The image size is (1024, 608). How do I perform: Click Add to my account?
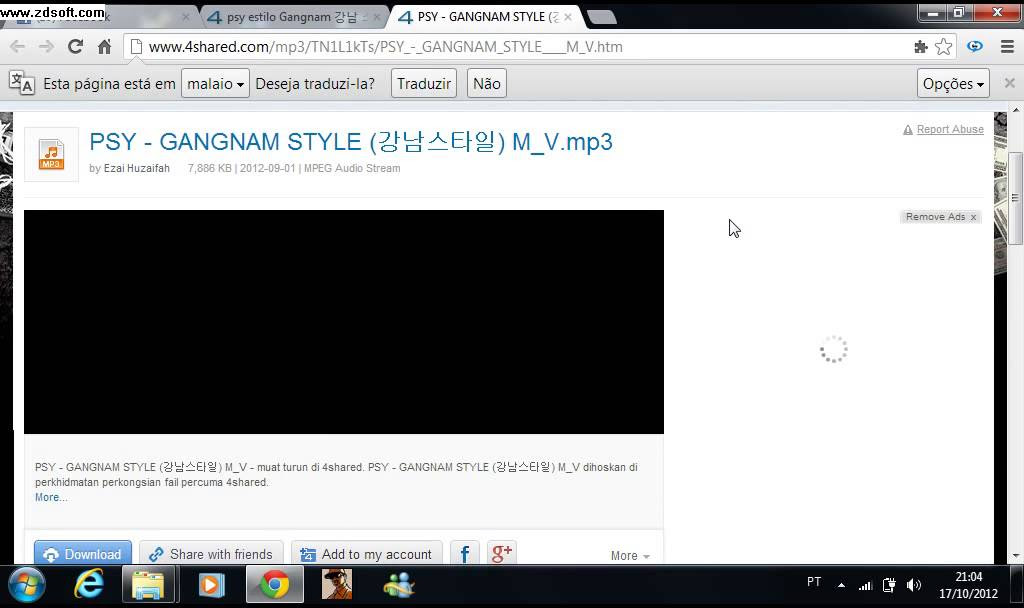[x=366, y=554]
